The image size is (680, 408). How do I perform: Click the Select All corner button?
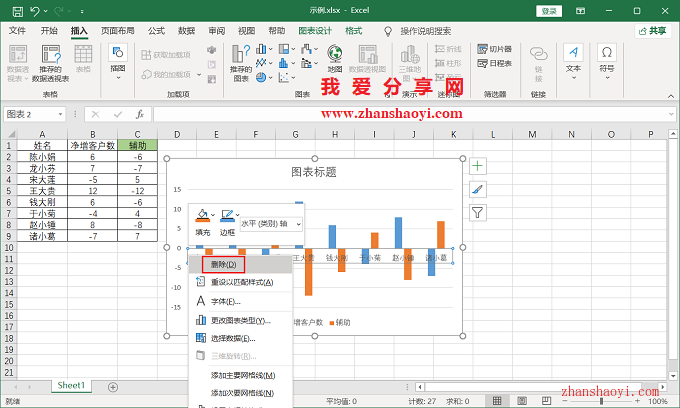(10, 134)
